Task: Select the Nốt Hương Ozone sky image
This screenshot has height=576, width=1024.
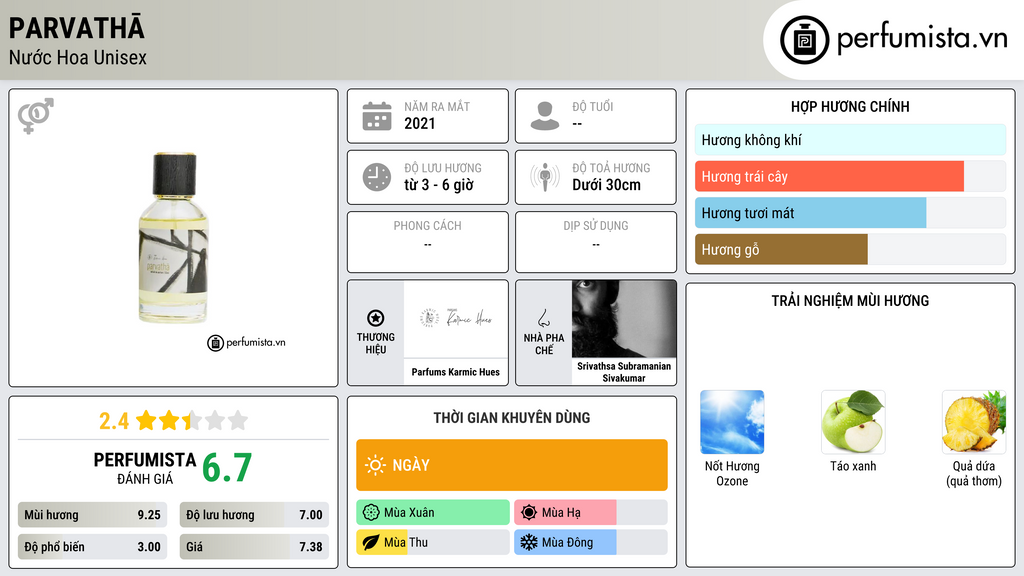Action: (x=732, y=422)
